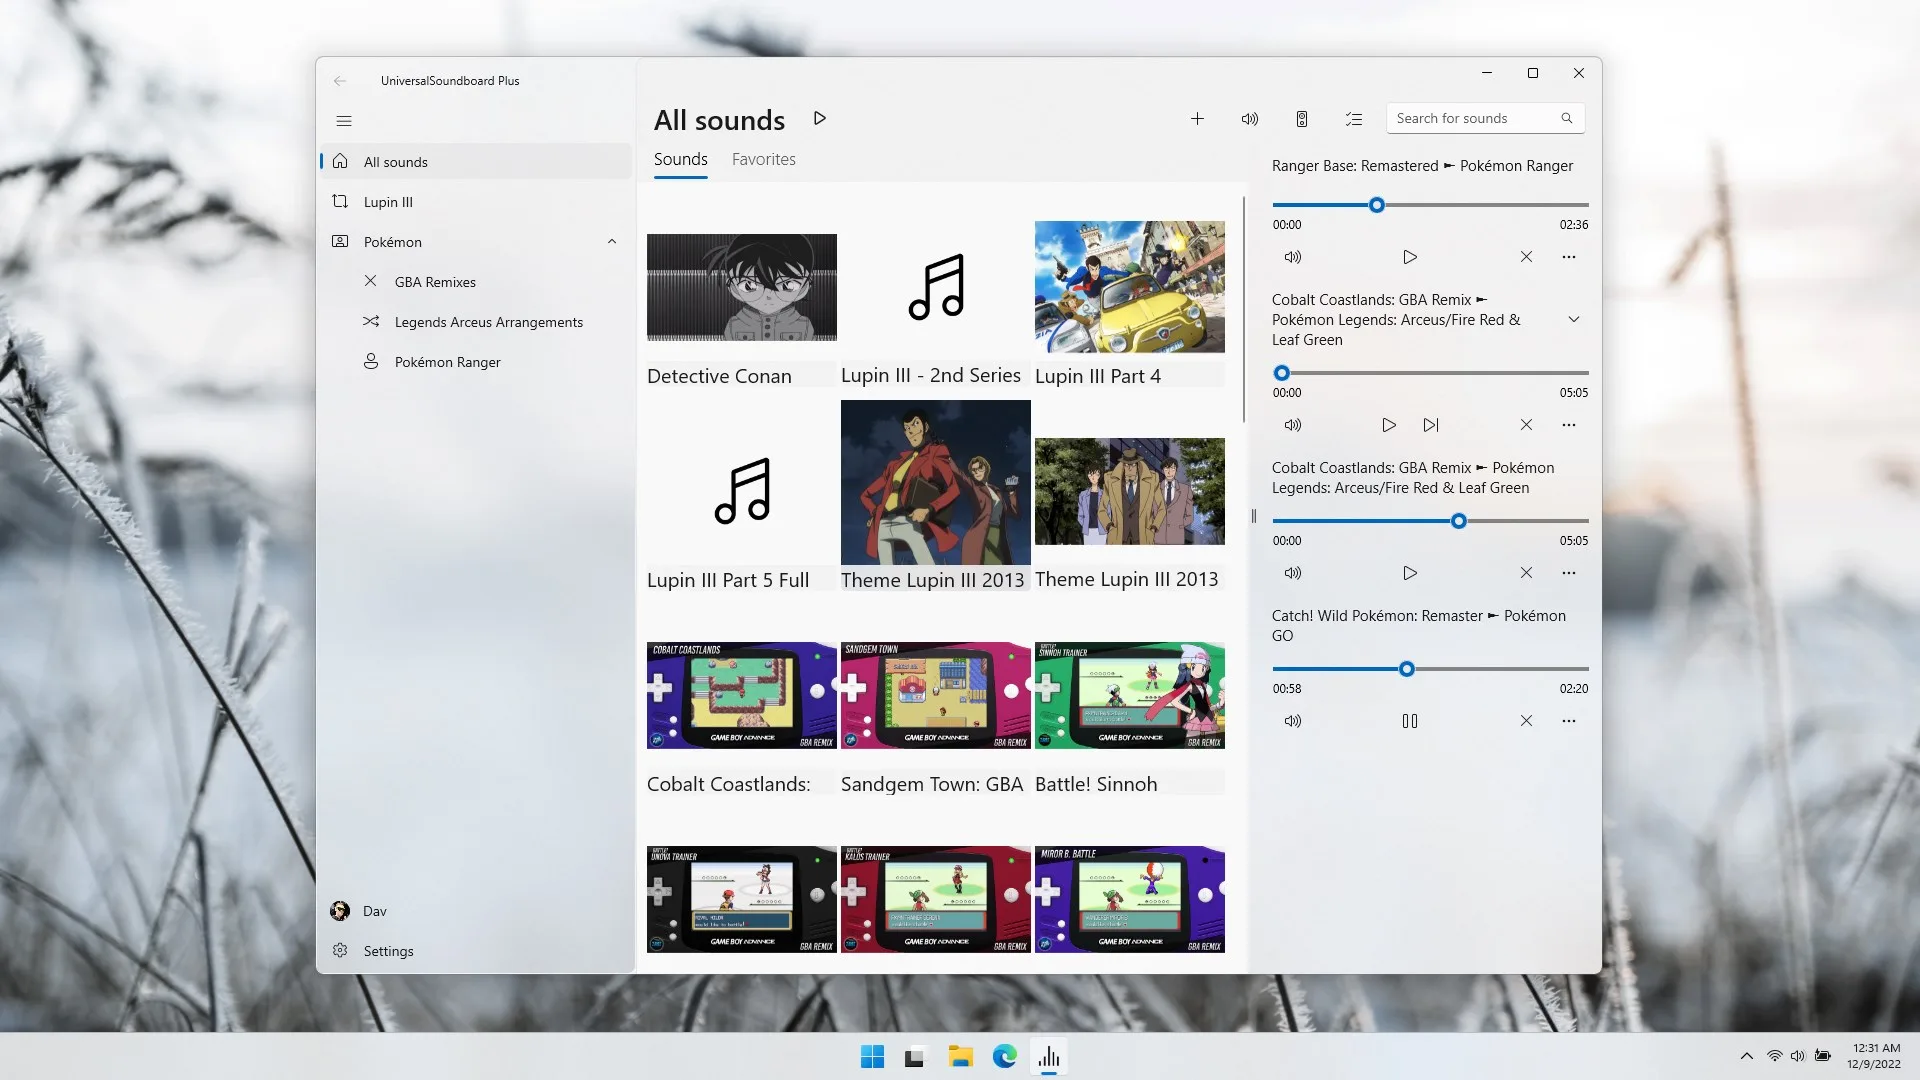Click the Detective Conan sound thumbnail
Viewport: 1920px width, 1080px height.
coord(741,287)
